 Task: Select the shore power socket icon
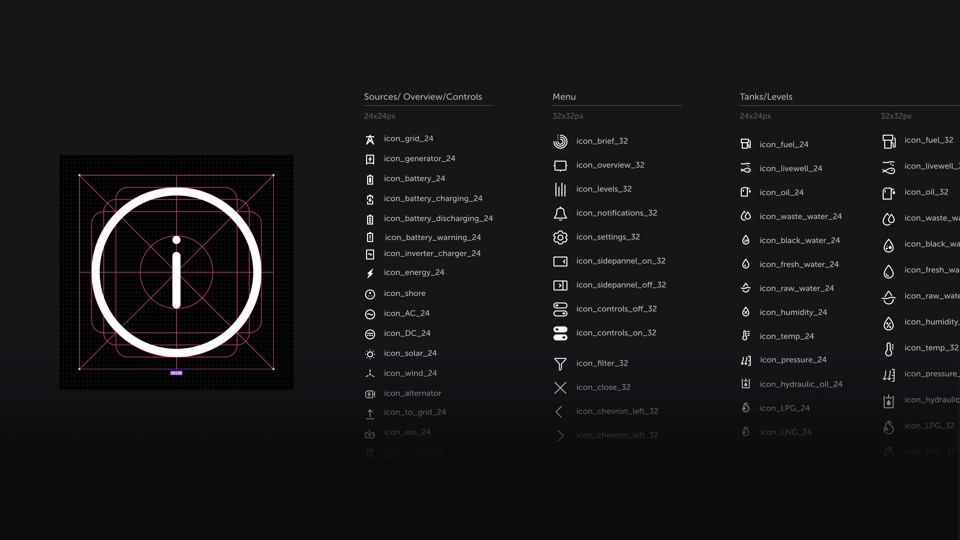point(370,294)
